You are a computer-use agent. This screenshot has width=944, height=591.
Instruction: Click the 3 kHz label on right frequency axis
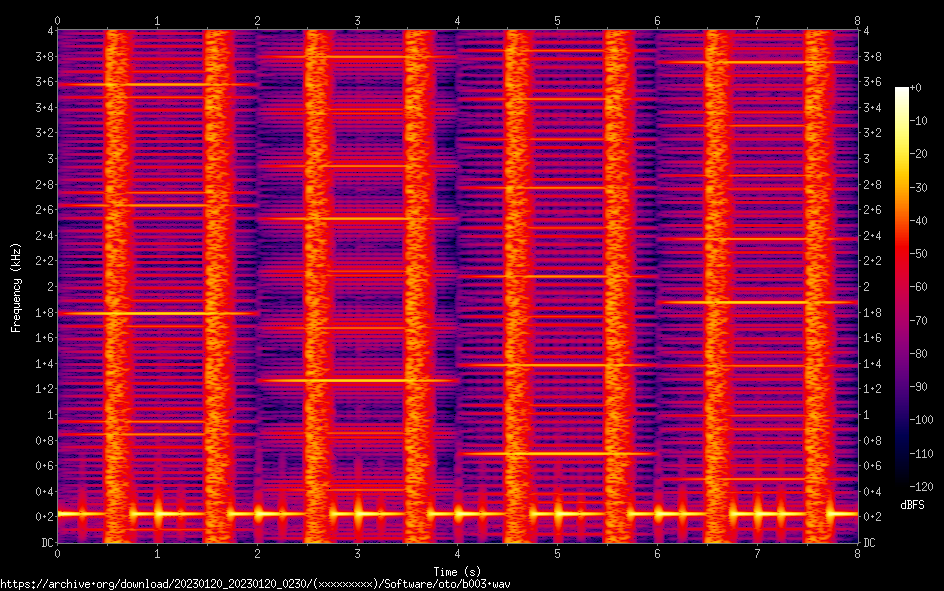point(867,159)
